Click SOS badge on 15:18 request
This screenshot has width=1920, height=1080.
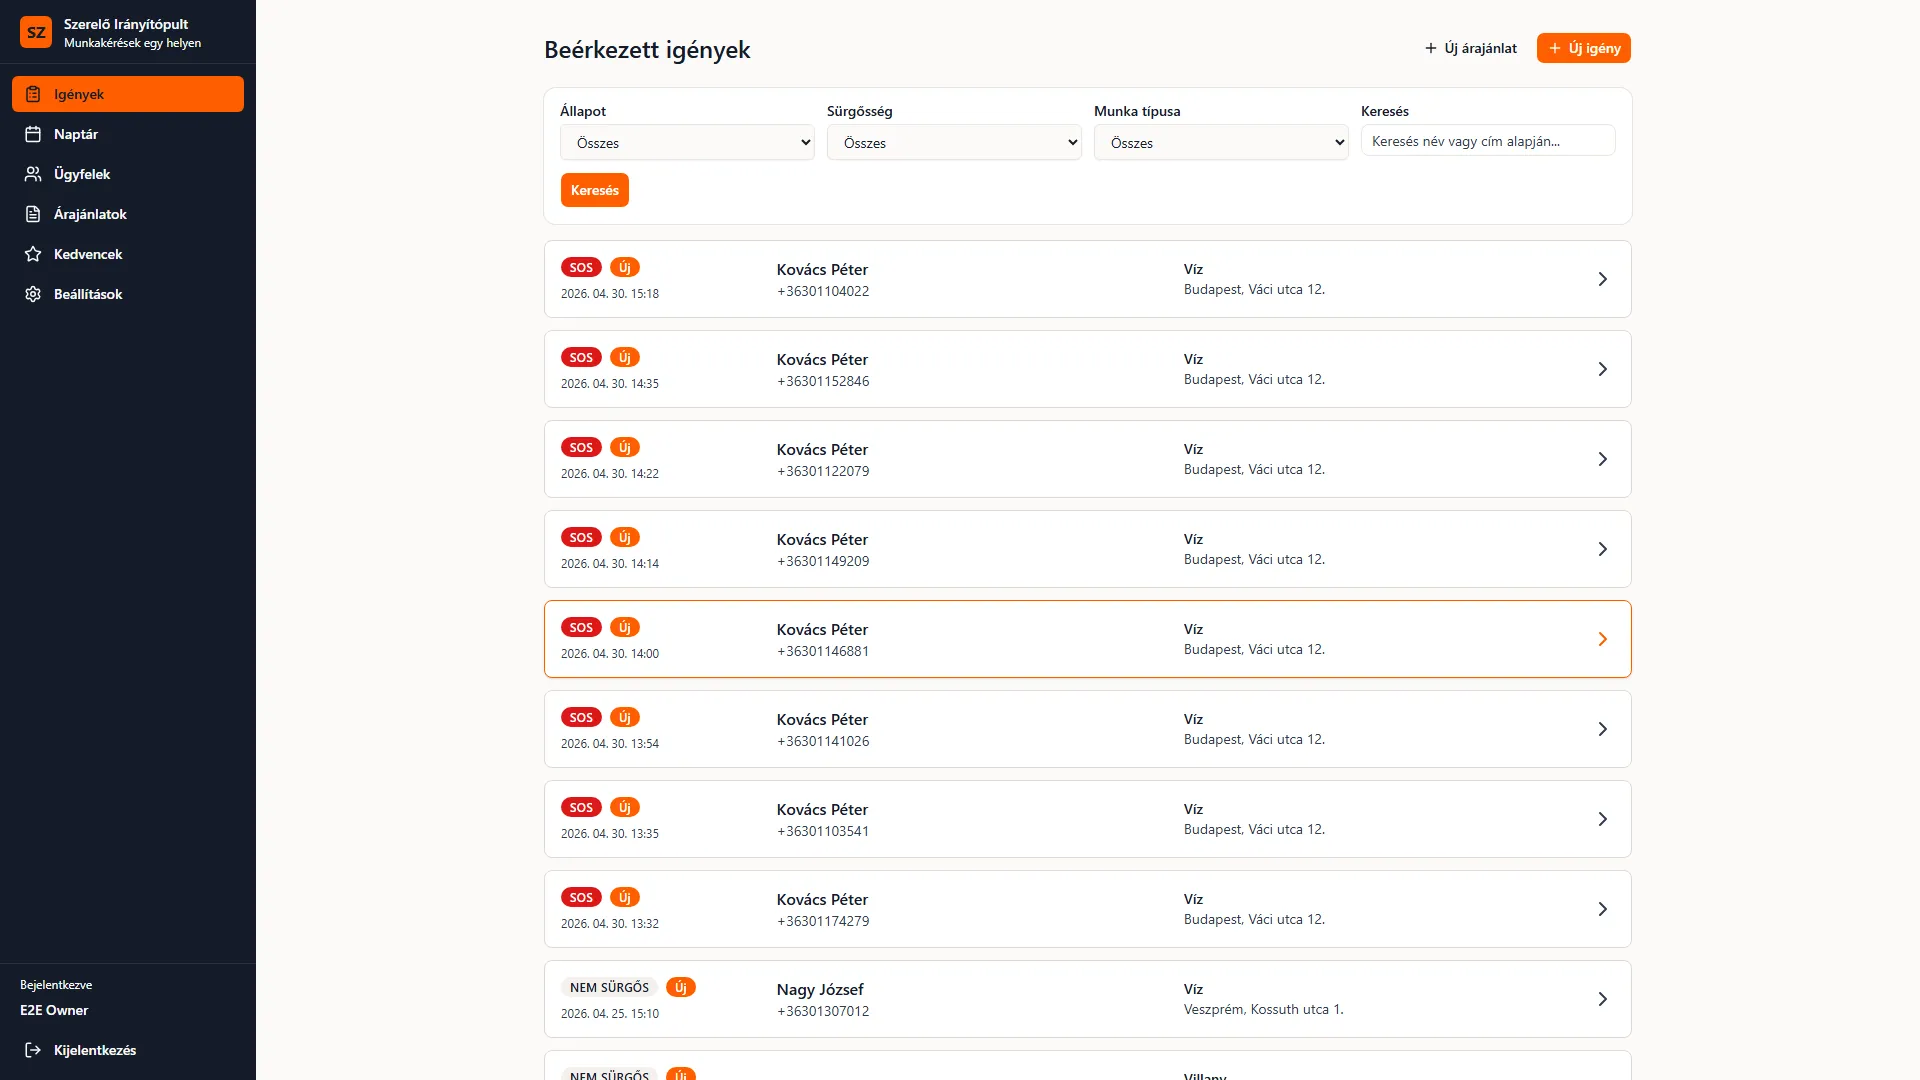click(581, 267)
